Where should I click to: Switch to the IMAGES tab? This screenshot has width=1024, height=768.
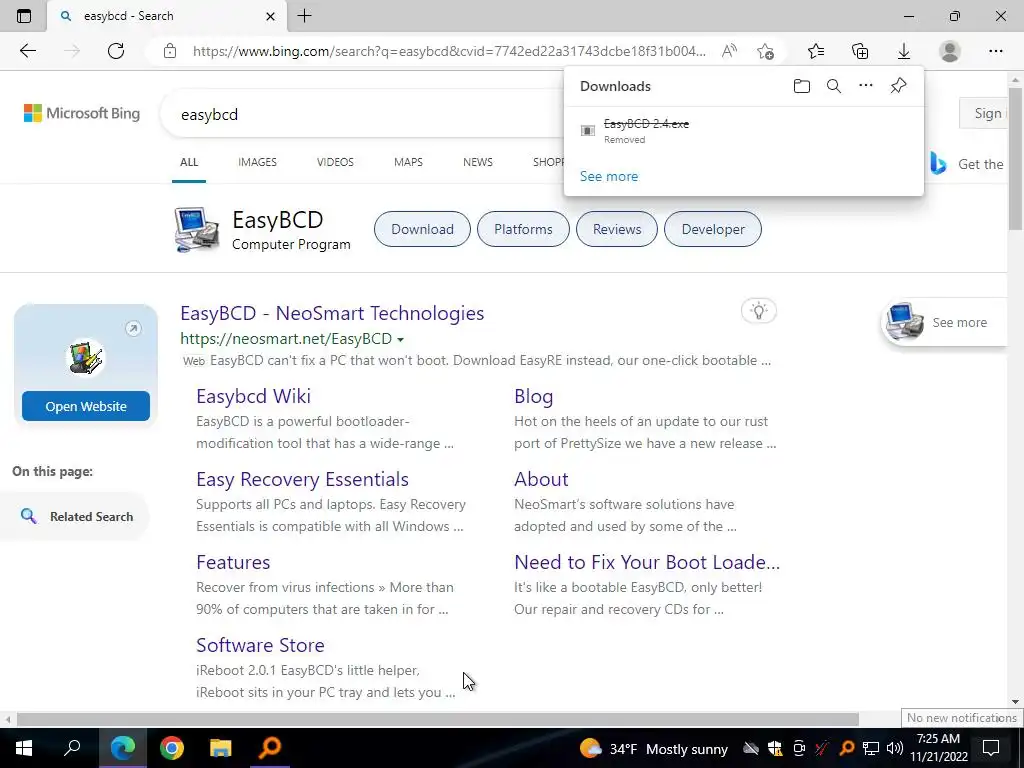pyautogui.click(x=257, y=162)
